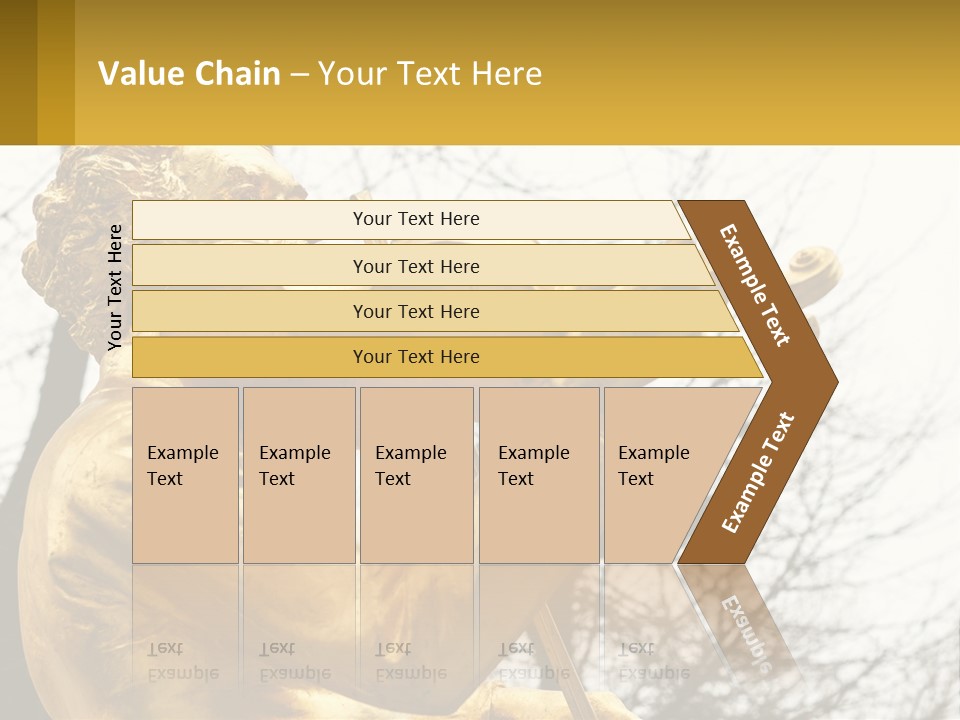This screenshot has width=960, height=720.
Task: Click the upper 'Example Text' on brown arrow
Action: (754, 285)
